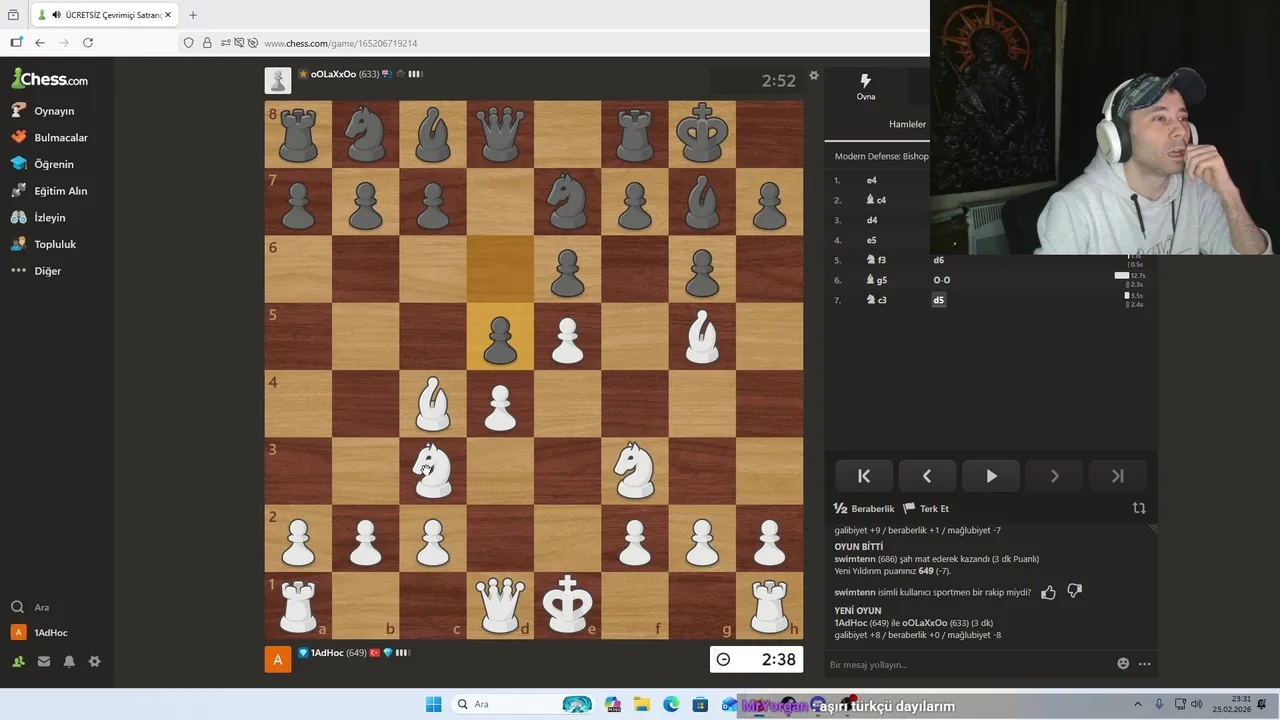Give thumbs up for swimtenn sportsmanship

[x=1048, y=592]
